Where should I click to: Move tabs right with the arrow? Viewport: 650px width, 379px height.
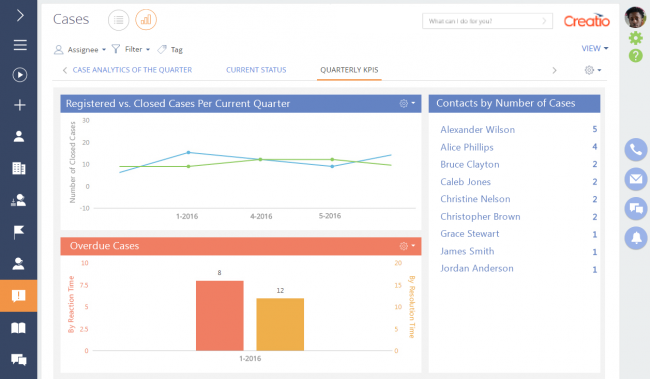coord(554,70)
